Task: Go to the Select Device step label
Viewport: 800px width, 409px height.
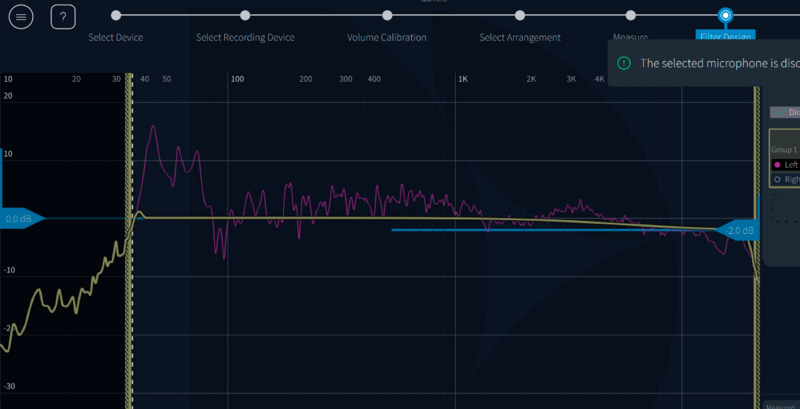Action: 116,38
